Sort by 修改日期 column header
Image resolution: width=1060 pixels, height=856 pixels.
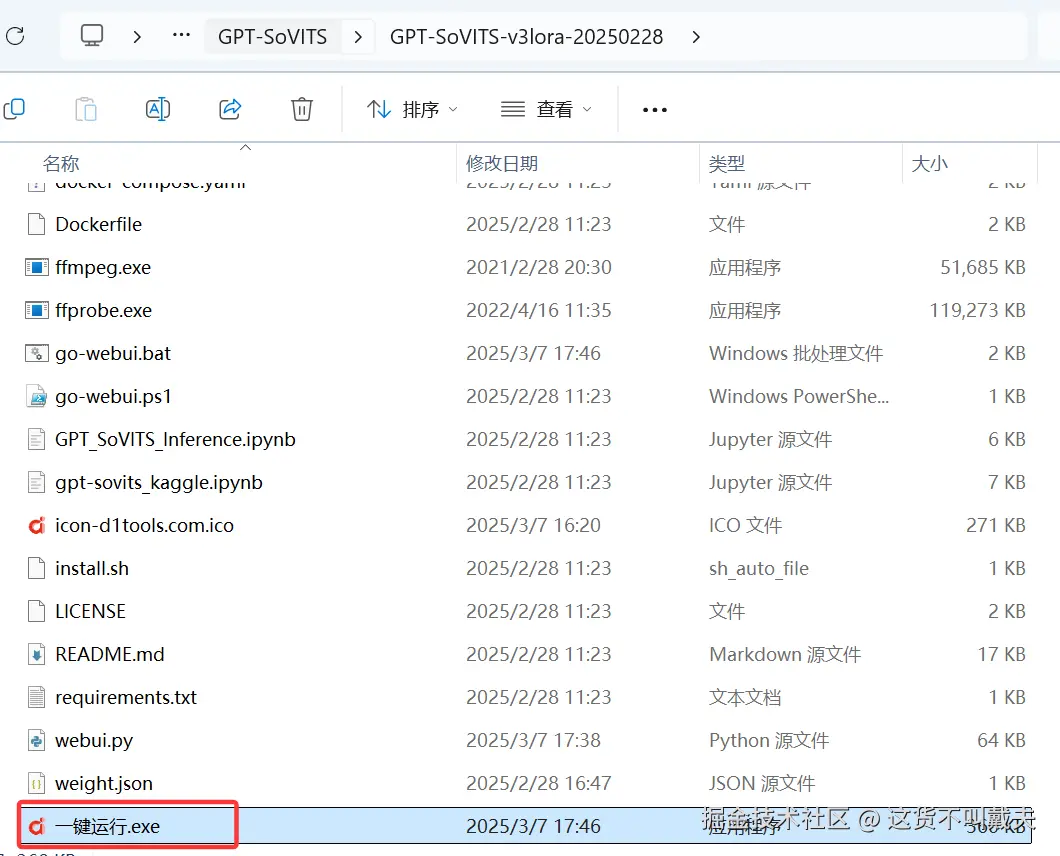point(502,163)
